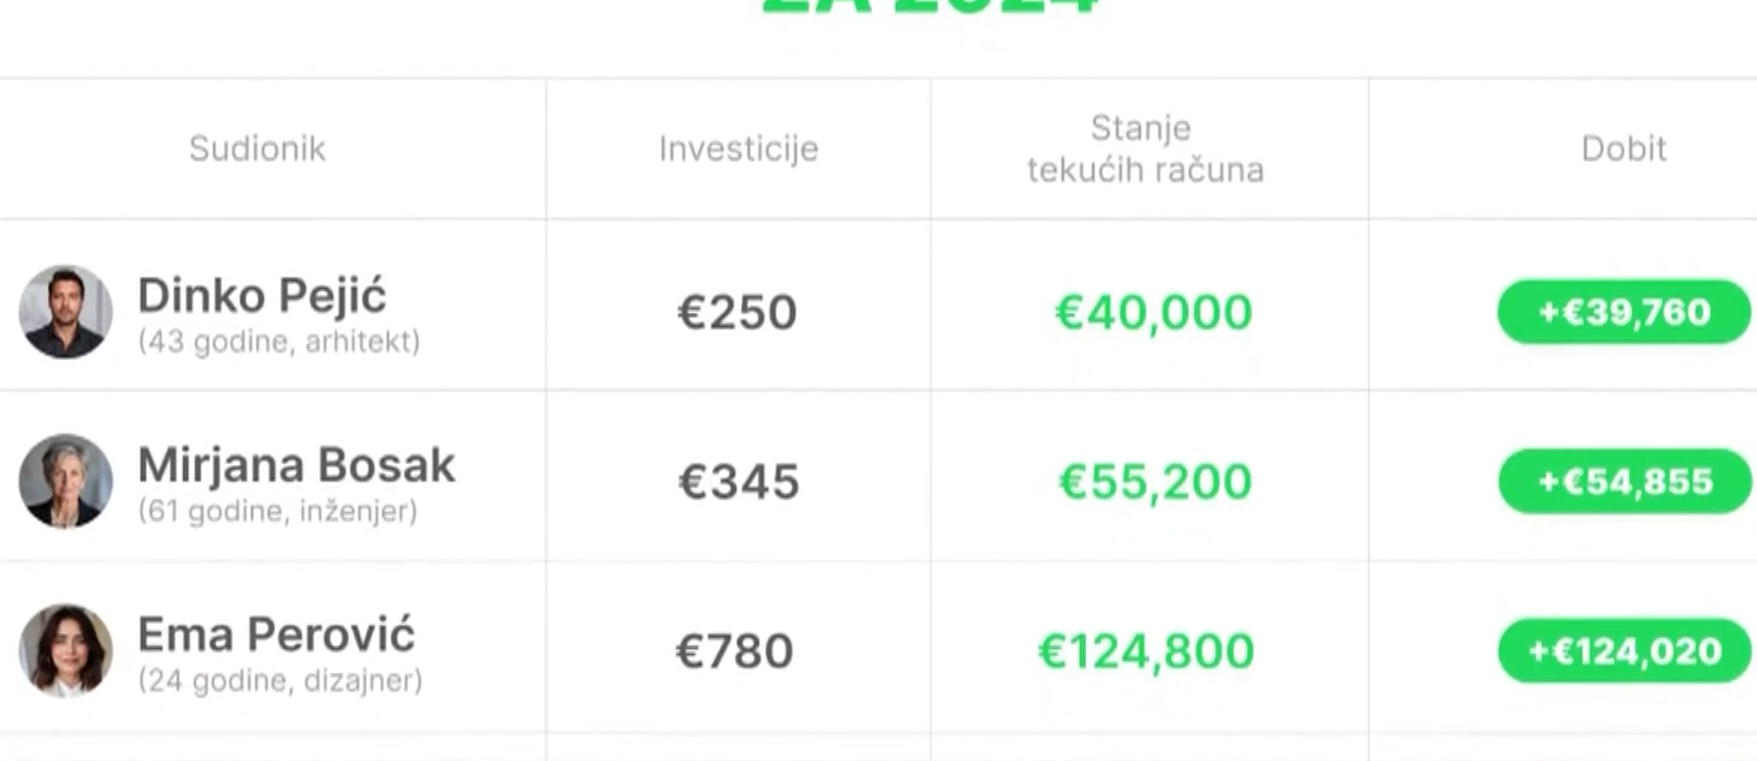Click the Stanje tekućih računa header
The width and height of the screenshot is (1757, 761).
pos(1145,149)
